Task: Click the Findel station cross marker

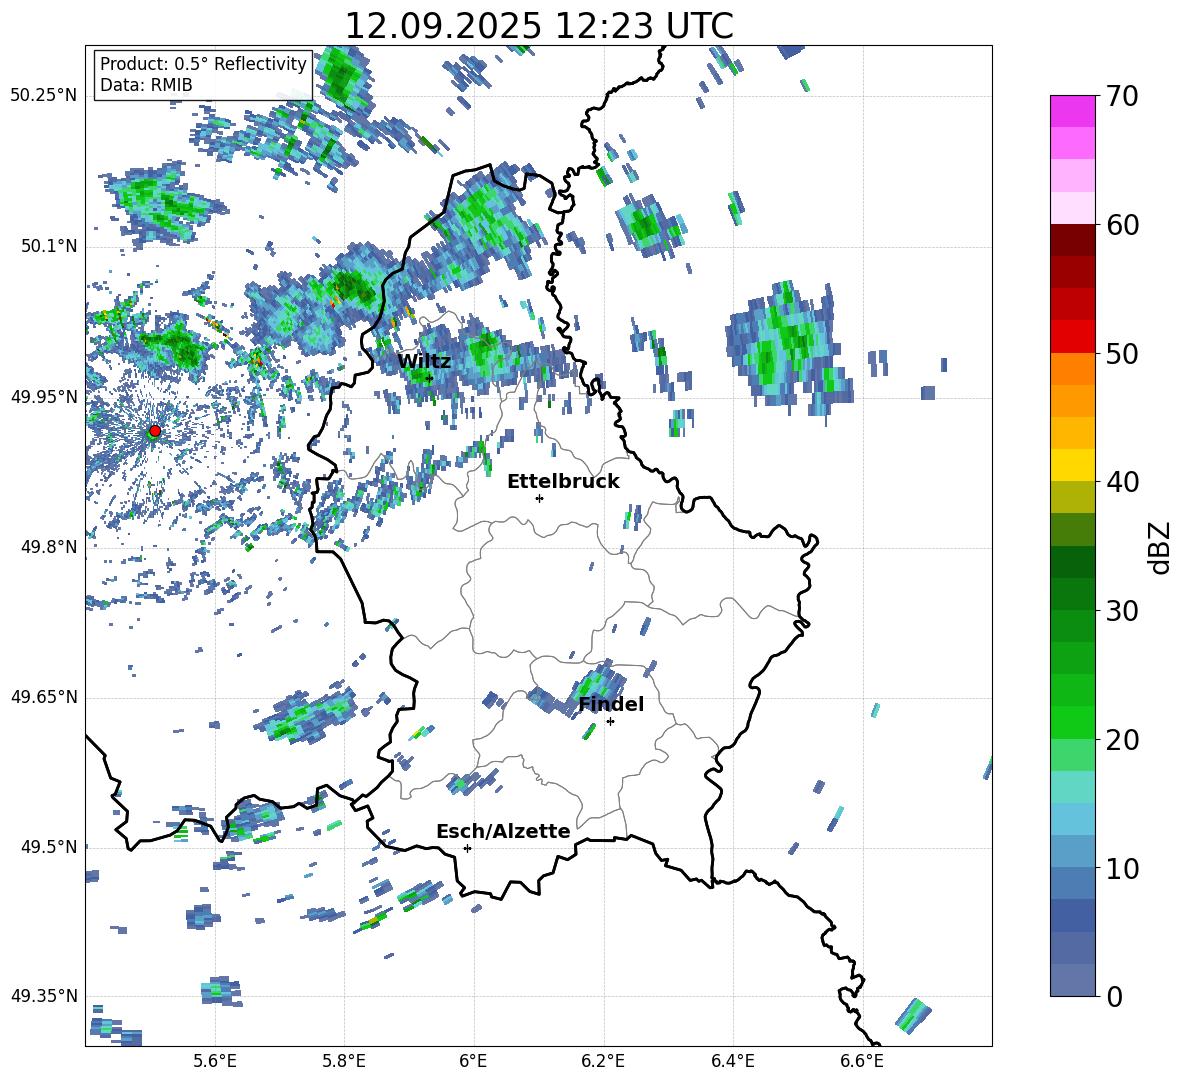Action: pyautogui.click(x=610, y=722)
